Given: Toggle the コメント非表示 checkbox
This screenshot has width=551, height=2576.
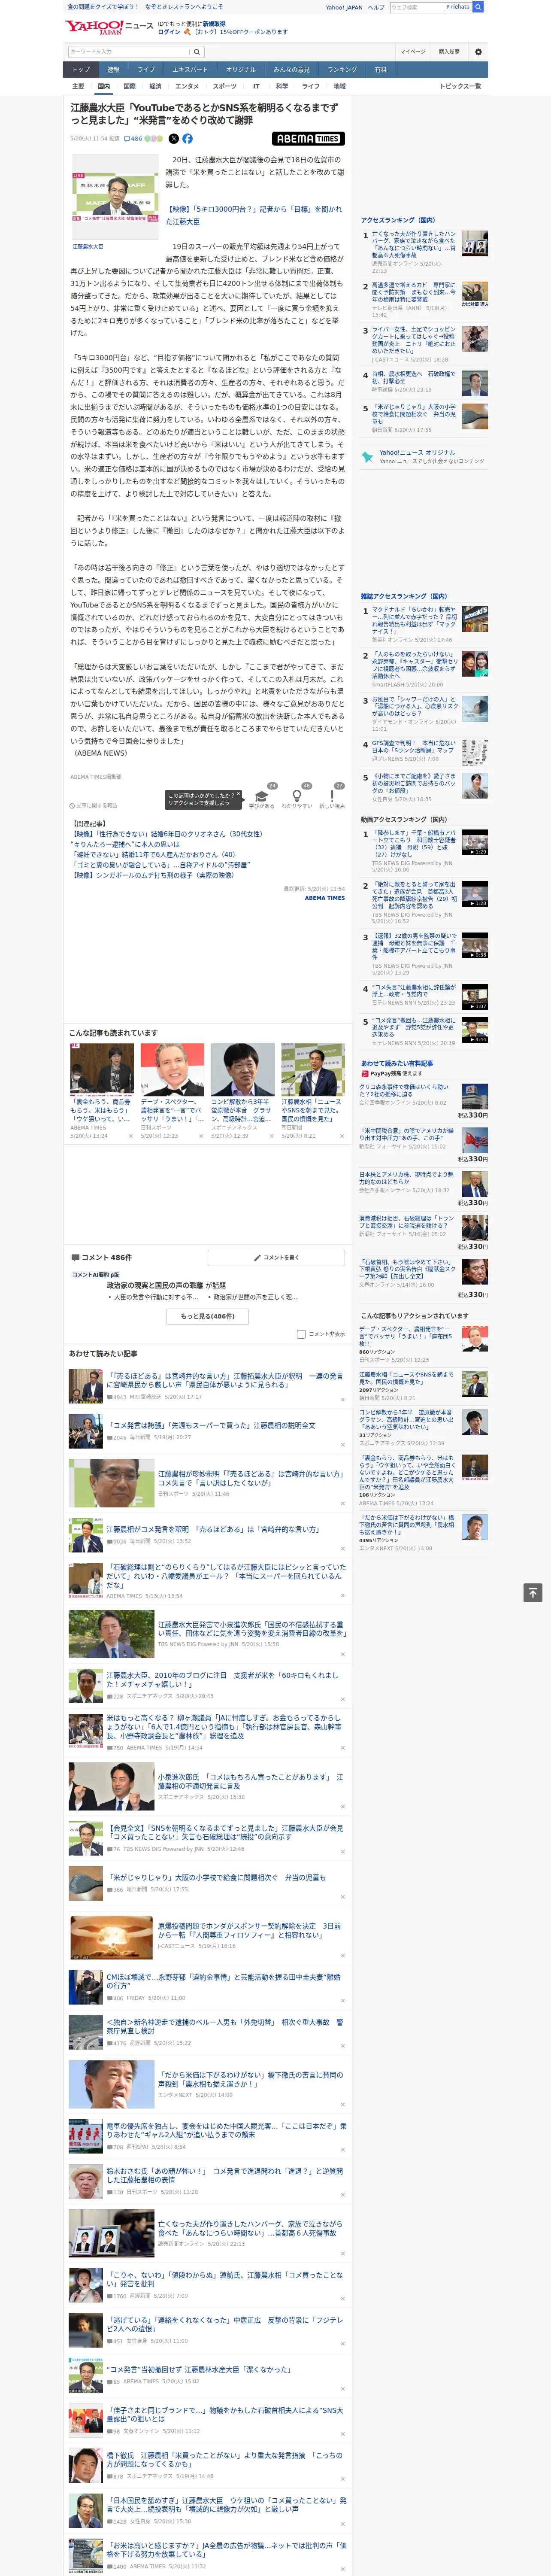Looking at the screenshot, I should tap(301, 1334).
